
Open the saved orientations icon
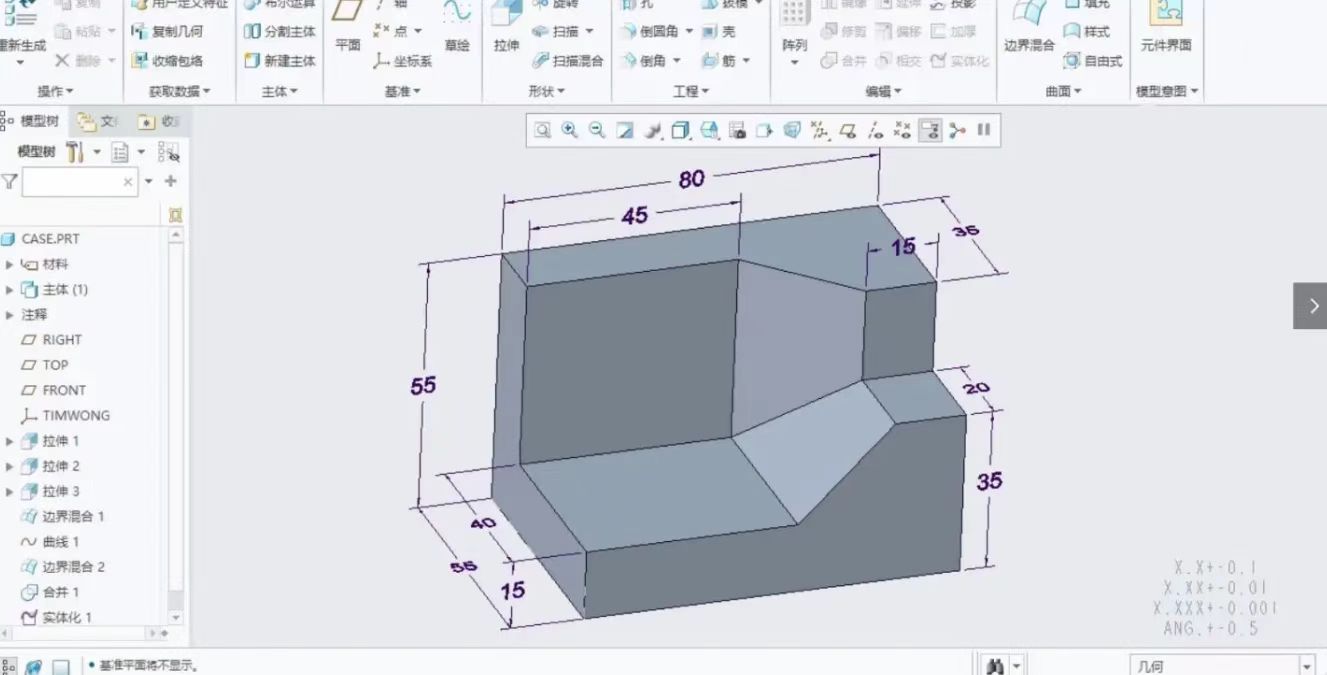(710, 130)
